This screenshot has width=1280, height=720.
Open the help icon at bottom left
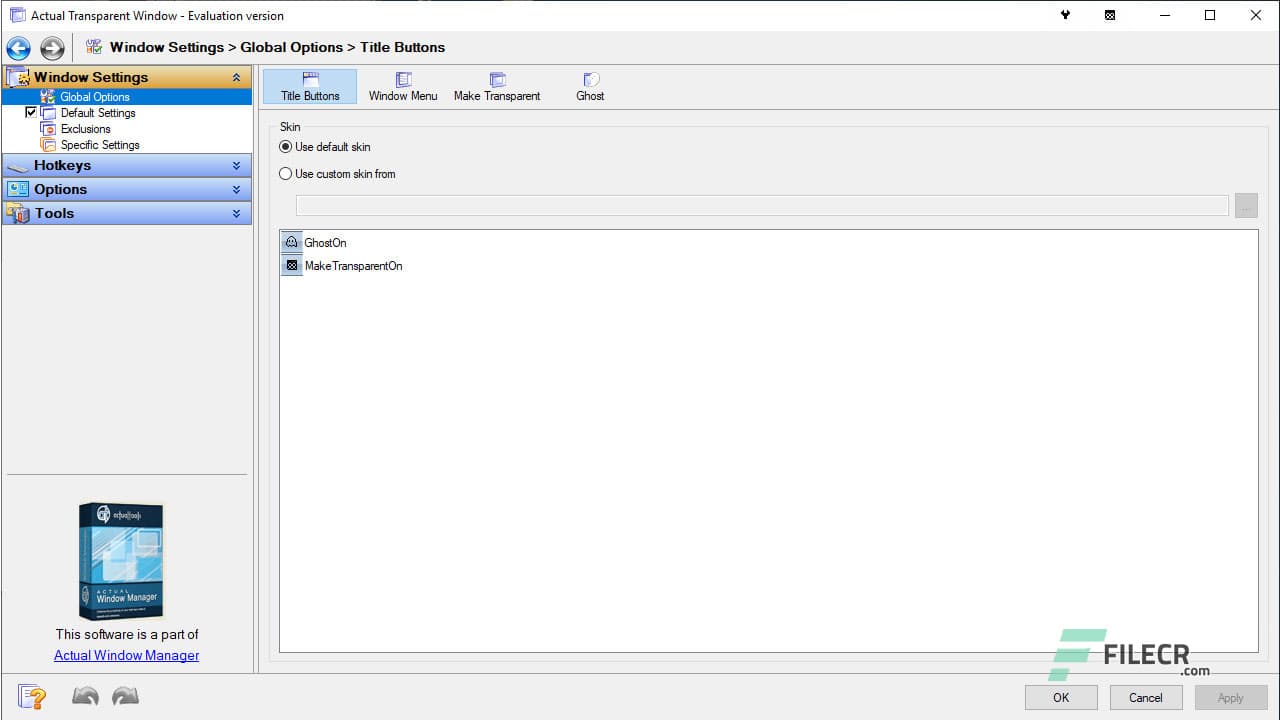tap(32, 696)
